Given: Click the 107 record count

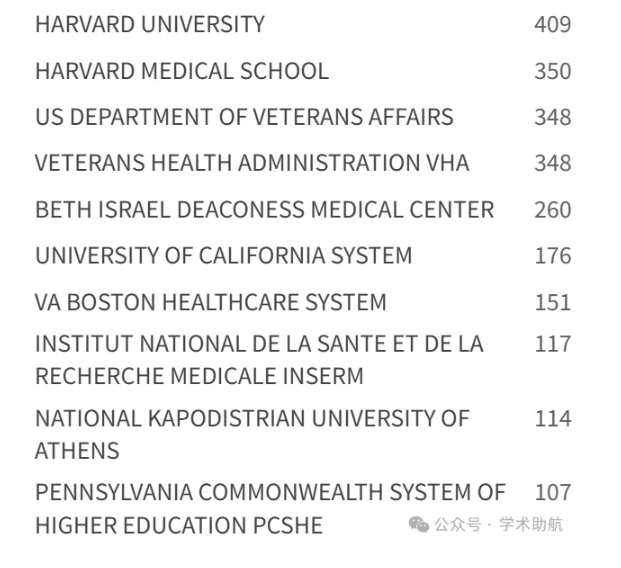Looking at the screenshot, I should pos(553,492).
